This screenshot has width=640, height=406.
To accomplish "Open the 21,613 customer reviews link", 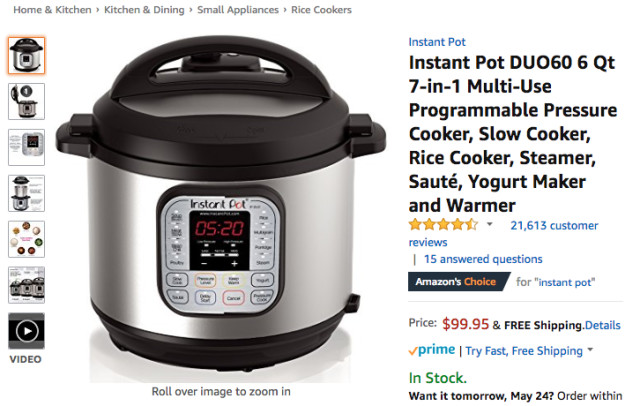I will coord(503,234).
